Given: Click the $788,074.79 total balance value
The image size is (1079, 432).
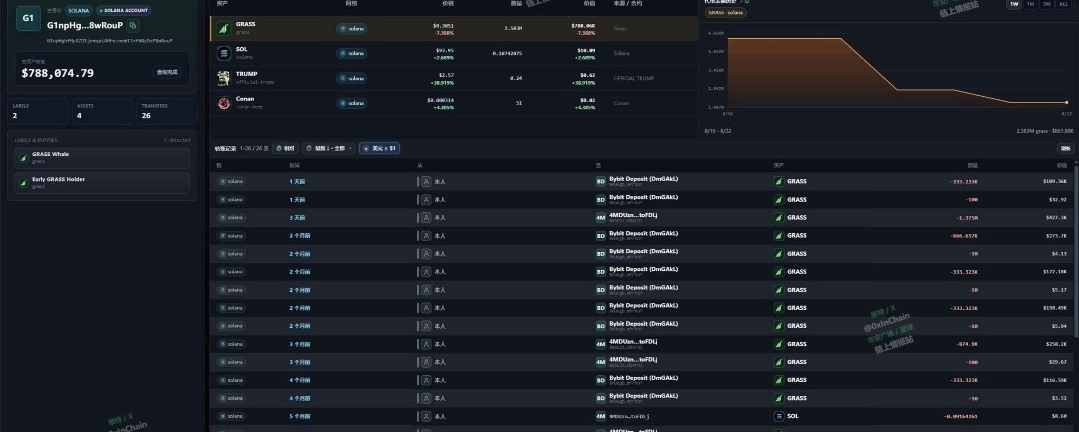Looking at the screenshot, I should pos(58,73).
